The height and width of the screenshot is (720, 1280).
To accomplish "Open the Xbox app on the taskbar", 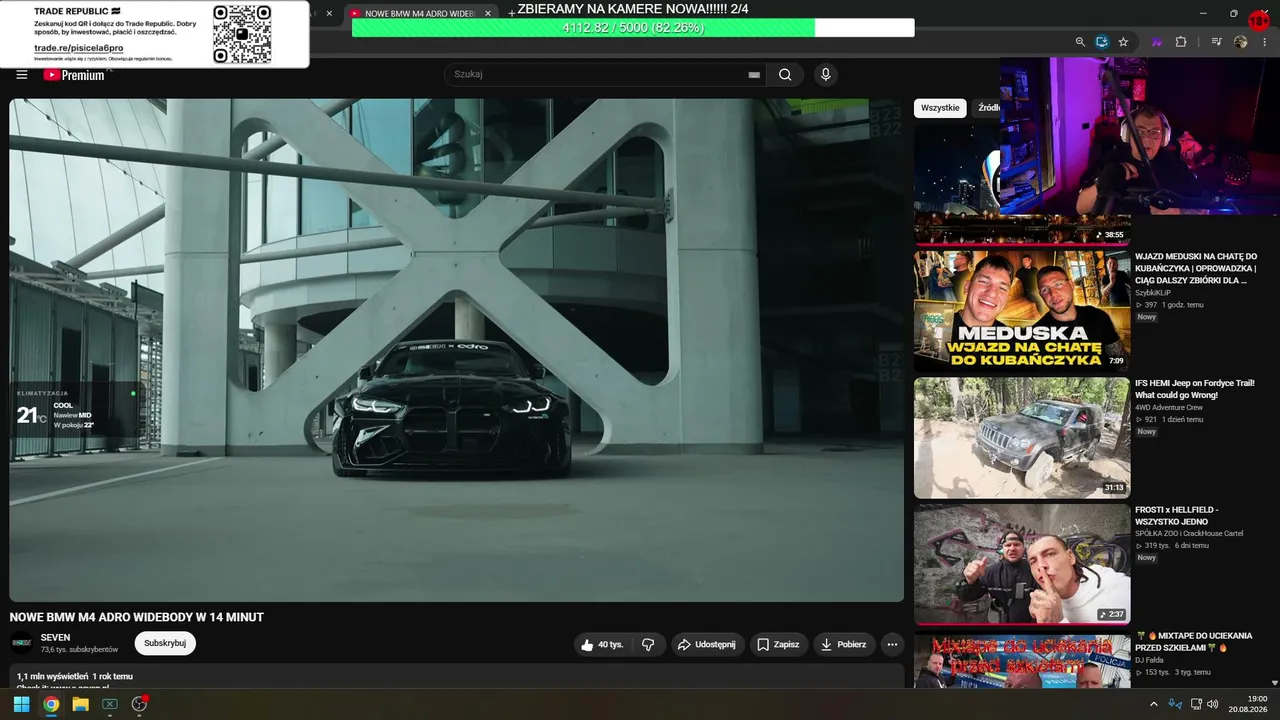I will click(110, 704).
